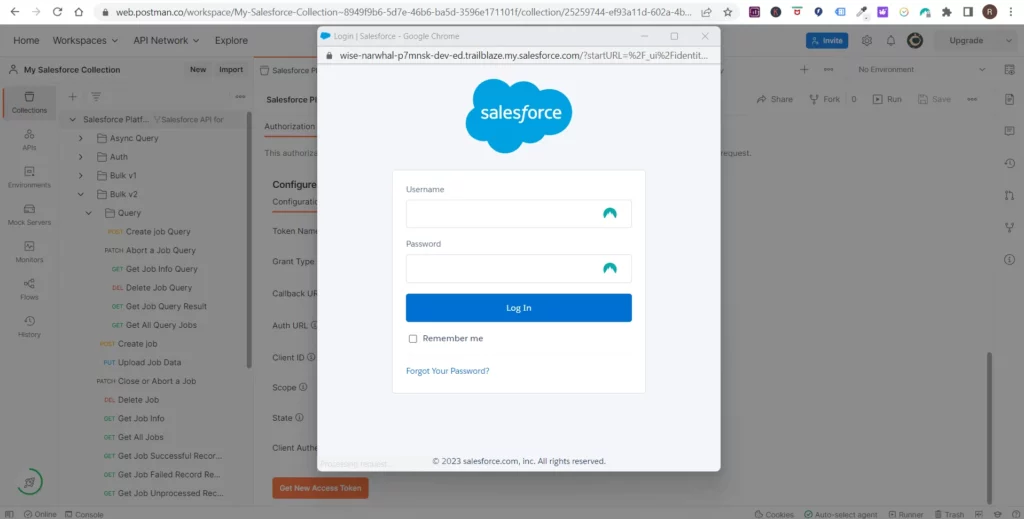Click the collections list vertical scrollbar

[x=249, y=240]
